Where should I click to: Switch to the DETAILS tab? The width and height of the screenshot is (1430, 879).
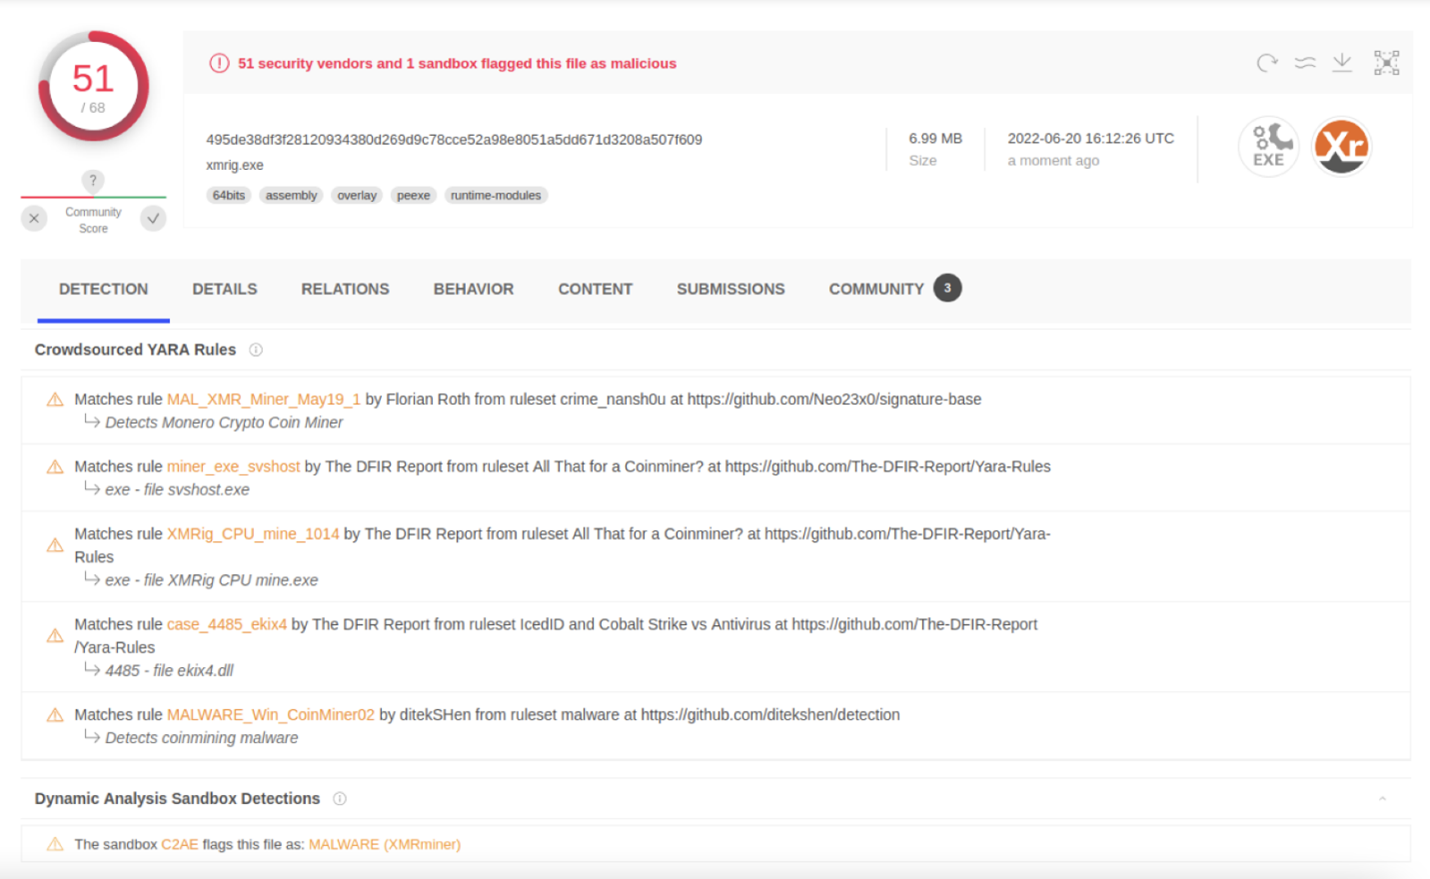[224, 289]
